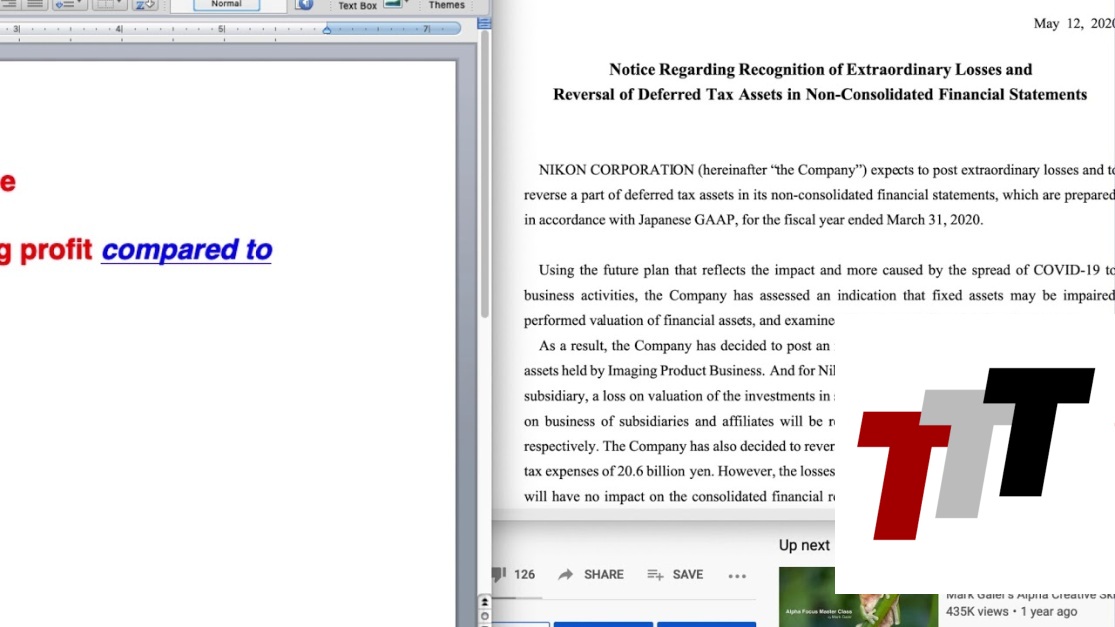
Task: Click the previous page double-arrow button
Action: coord(485,602)
